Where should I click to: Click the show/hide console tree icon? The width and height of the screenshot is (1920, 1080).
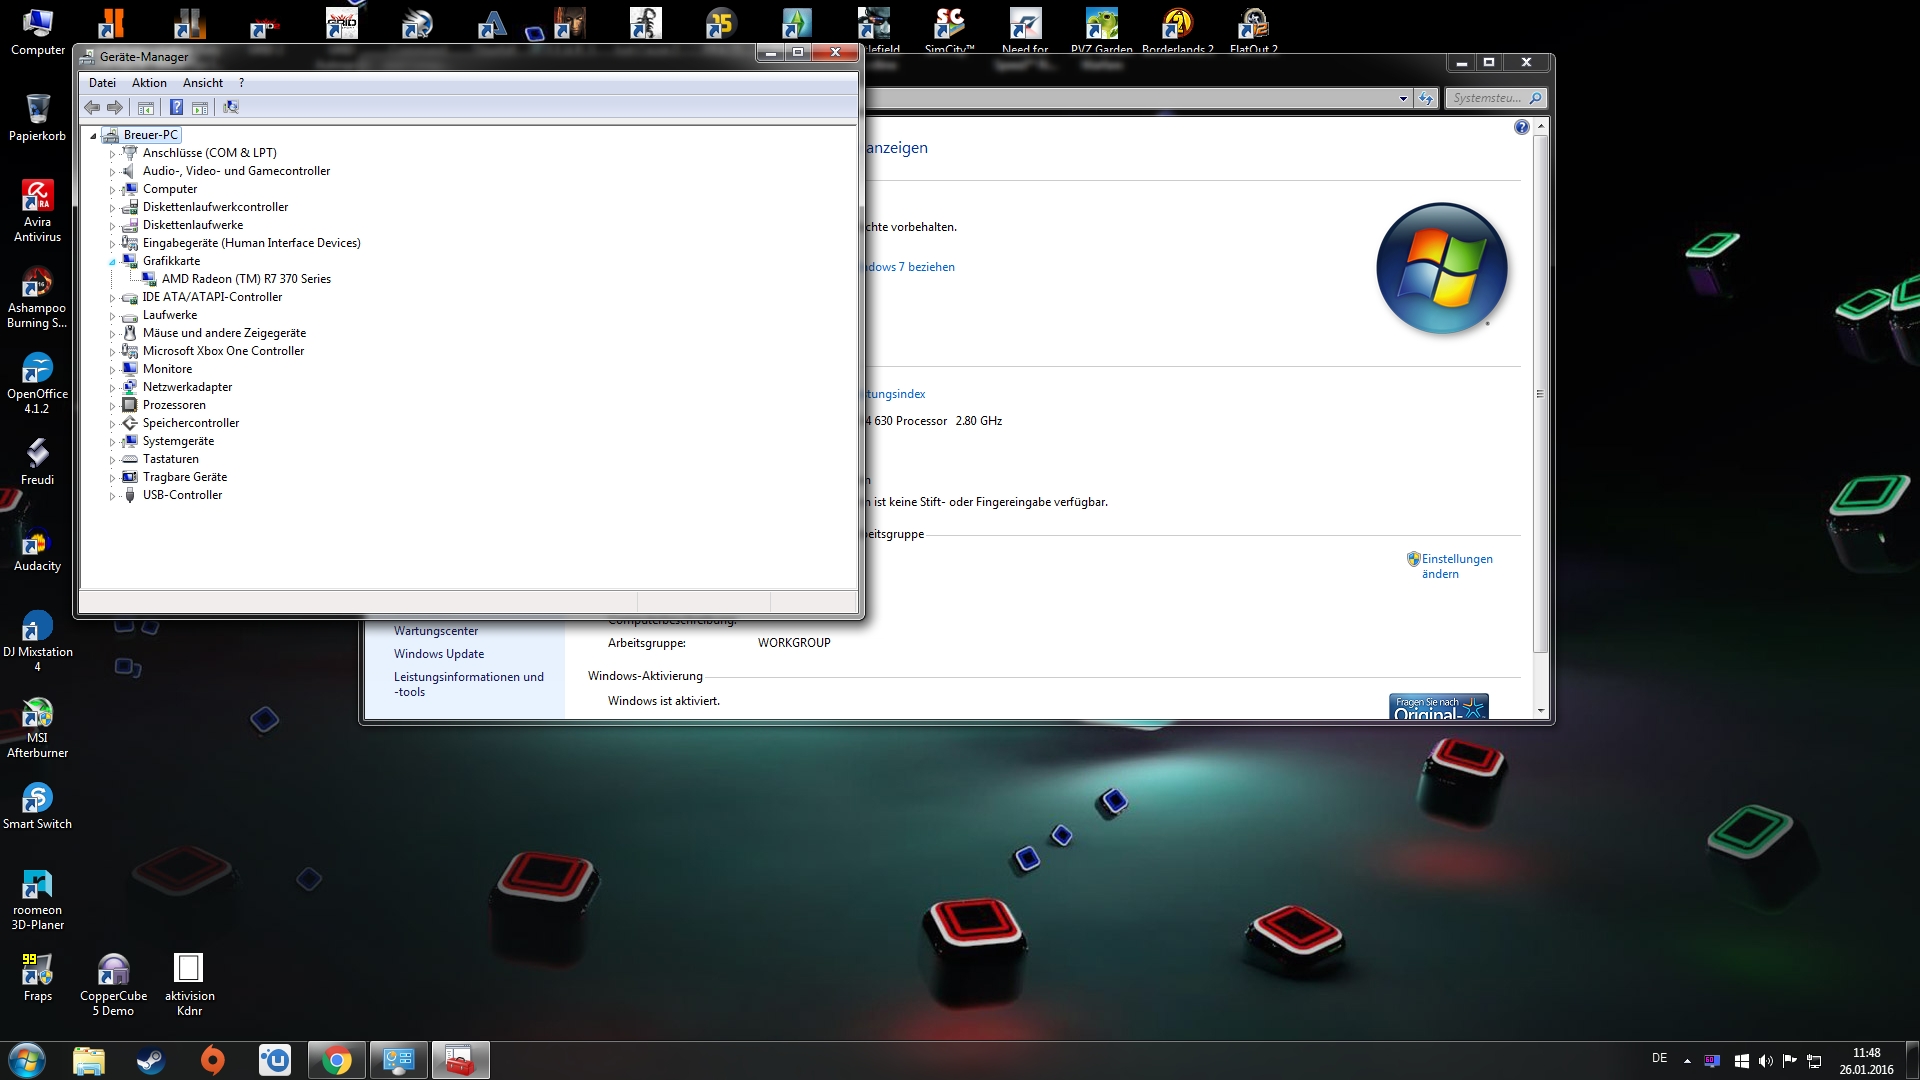coord(146,107)
